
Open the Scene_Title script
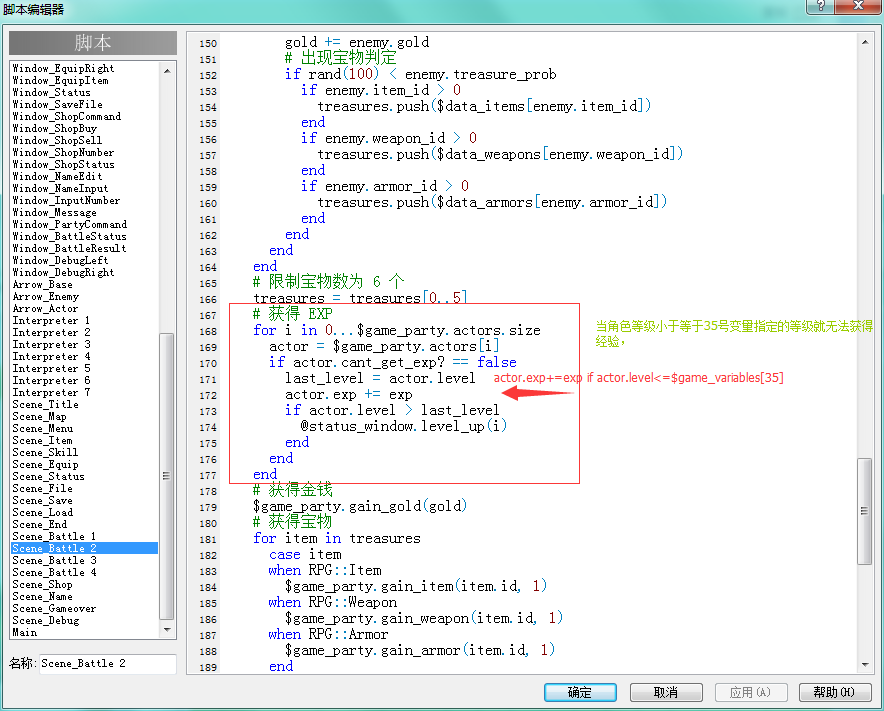(x=46, y=404)
